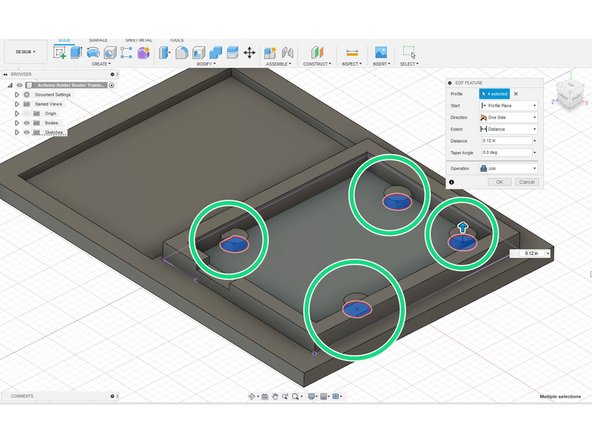Select the Insert image icon
The height and width of the screenshot is (444, 592).
tap(381, 52)
